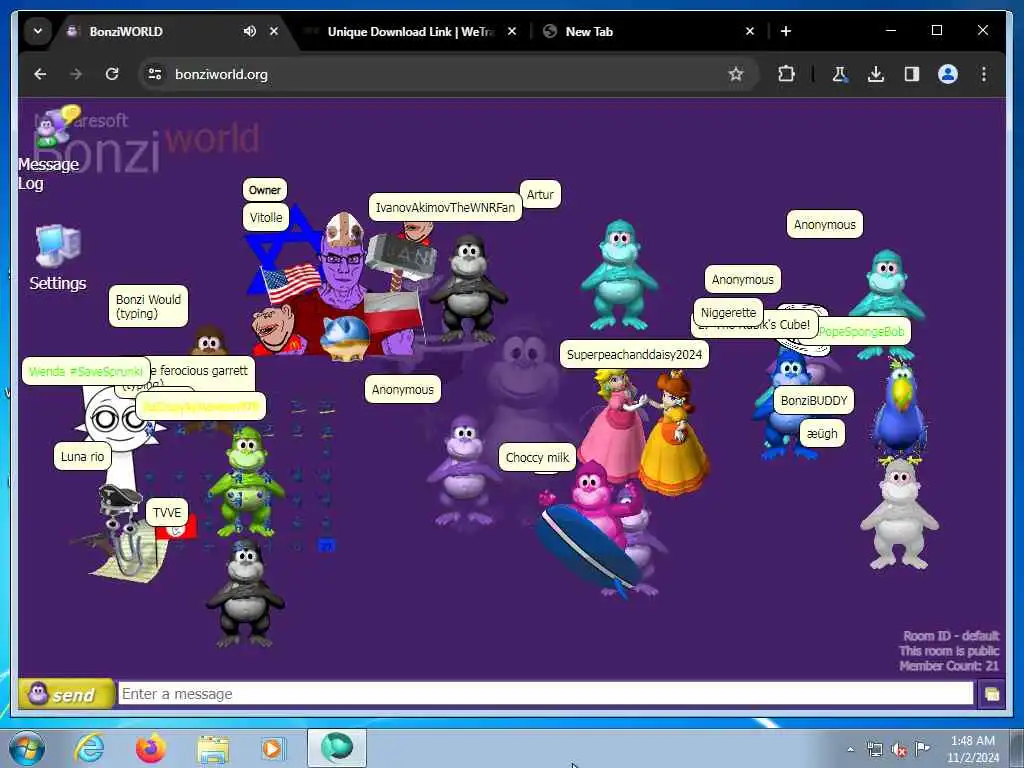This screenshot has width=1024, height=768.
Task: Focus the 'Enter a message' input field
Action: pos(545,694)
